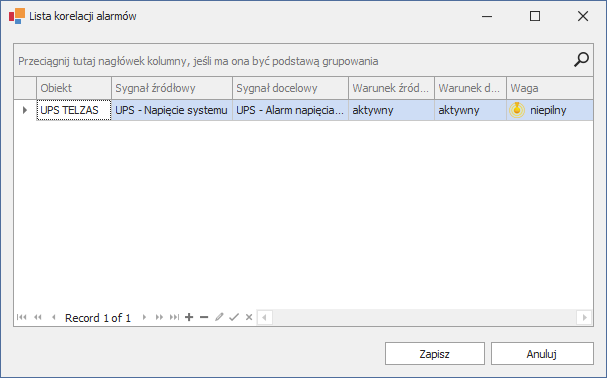
Task: Go to last record in navigator
Action: click(x=175, y=317)
